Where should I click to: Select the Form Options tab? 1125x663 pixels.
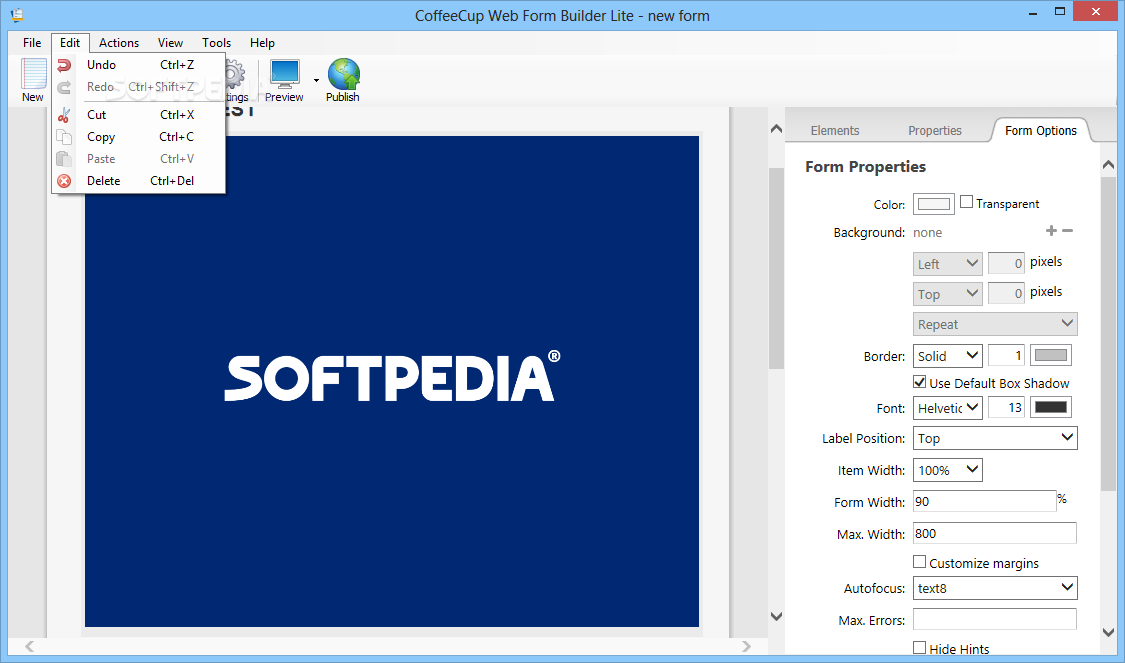[x=1040, y=131]
